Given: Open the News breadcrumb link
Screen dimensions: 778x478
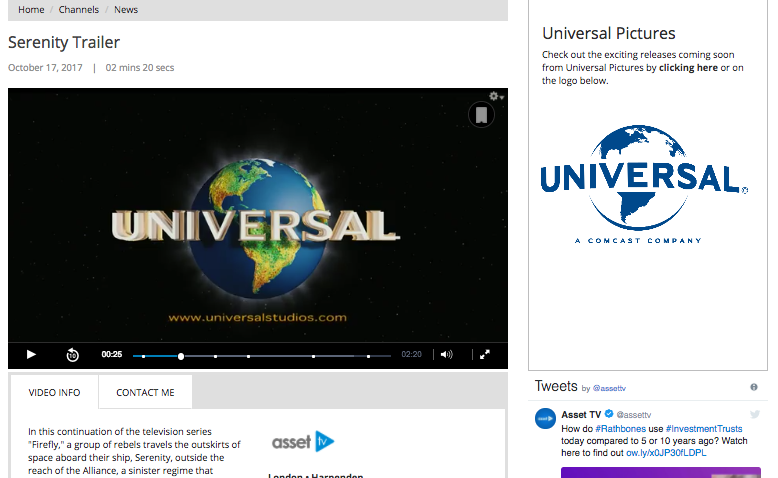Looking at the screenshot, I should coord(126,9).
